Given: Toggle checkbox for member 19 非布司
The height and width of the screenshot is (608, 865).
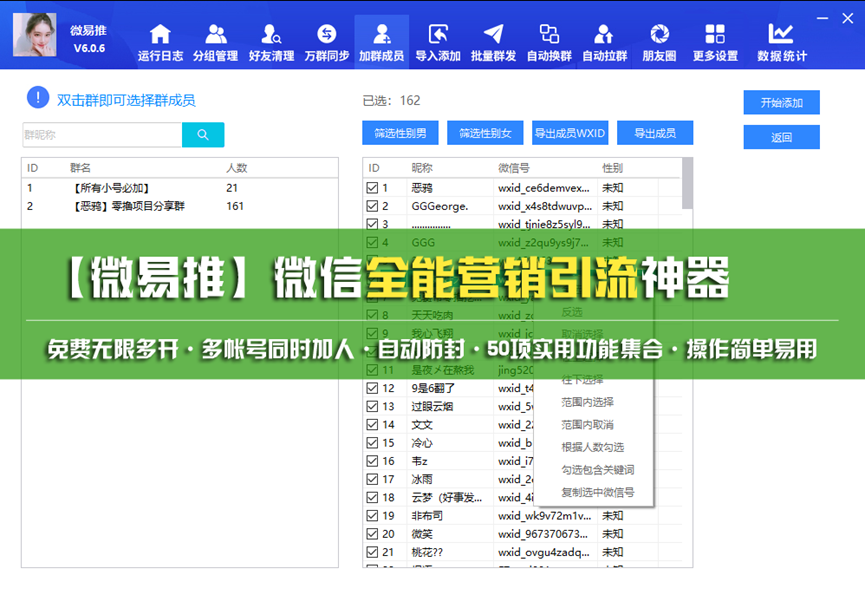Looking at the screenshot, I should click(372, 516).
